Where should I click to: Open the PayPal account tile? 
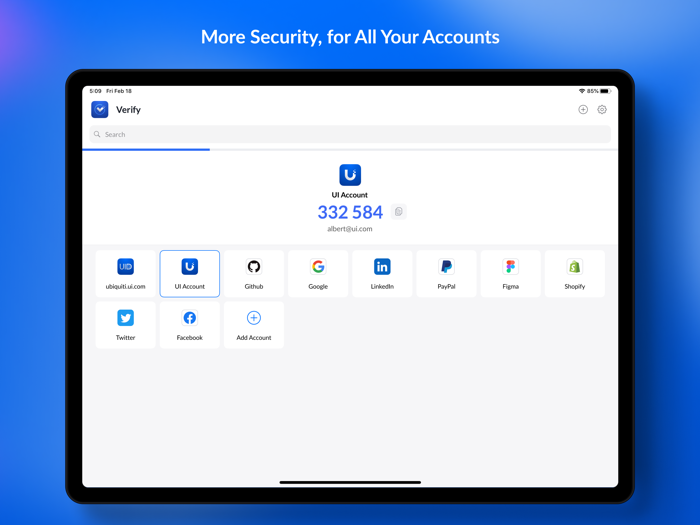tap(446, 274)
